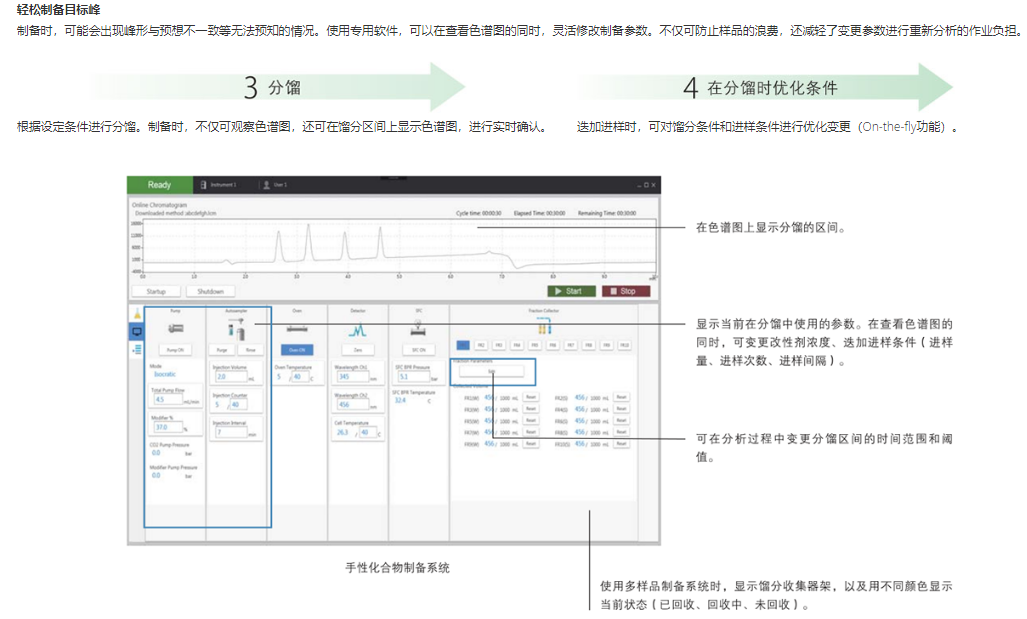Screen dimensions: 1027x619
Task: Click the Remaining Time readout
Action: click(x=607, y=214)
